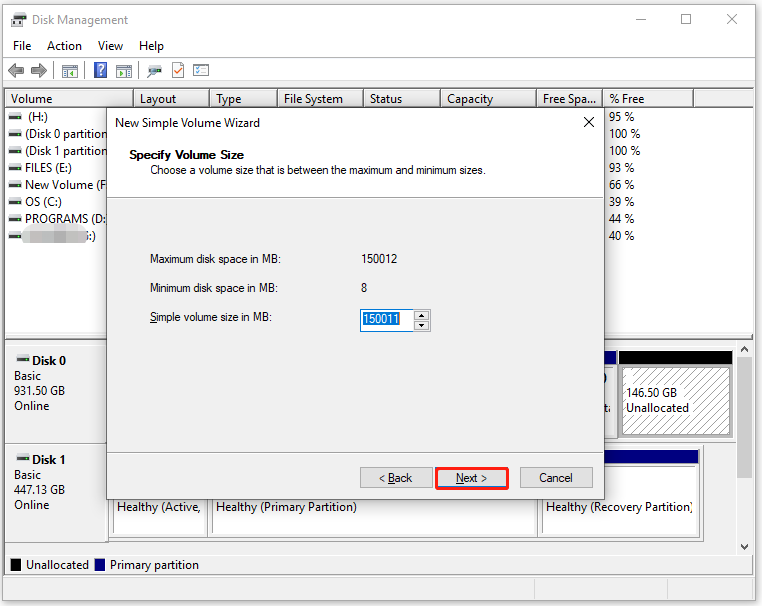Click the 95 % free value
Image resolution: width=762 pixels, height=606 pixels.
point(622,117)
